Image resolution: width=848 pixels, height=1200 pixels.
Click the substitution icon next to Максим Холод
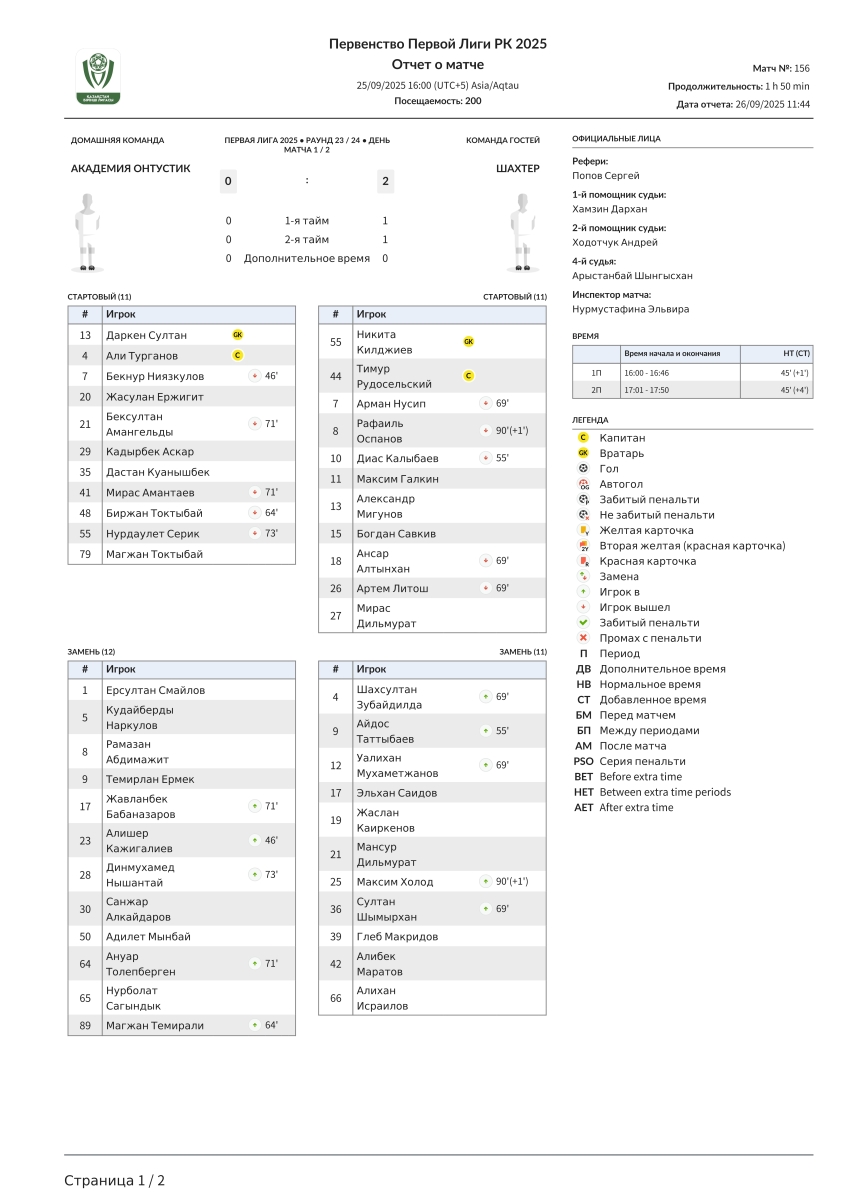(485, 882)
